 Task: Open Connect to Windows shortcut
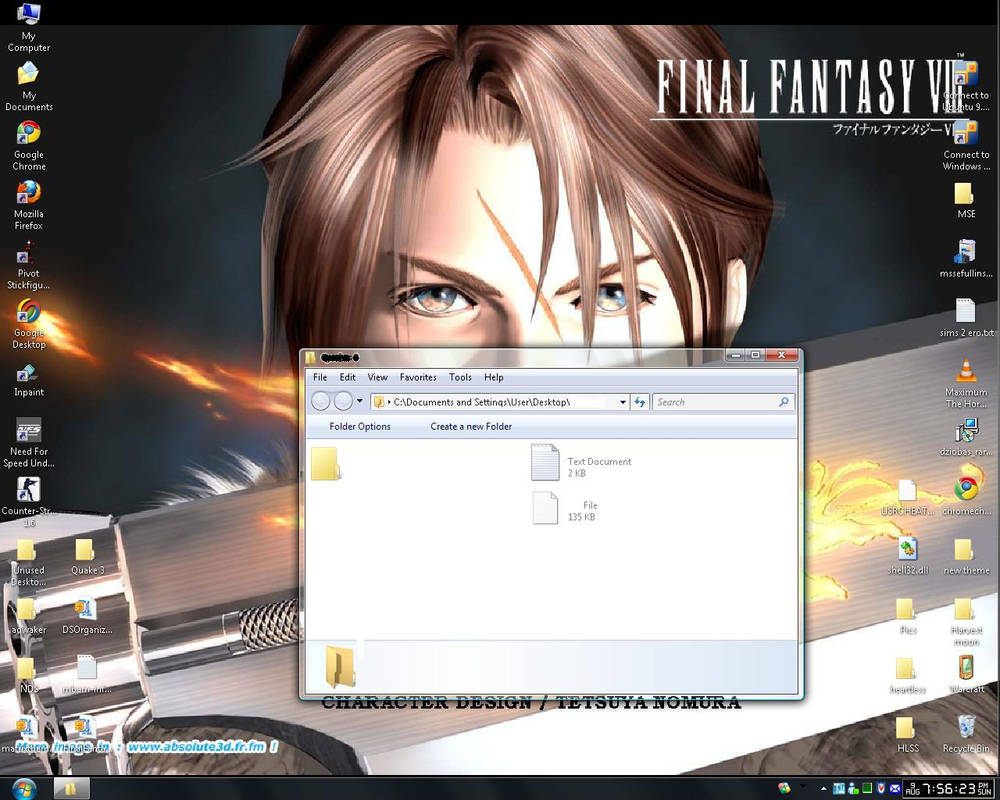(966, 145)
